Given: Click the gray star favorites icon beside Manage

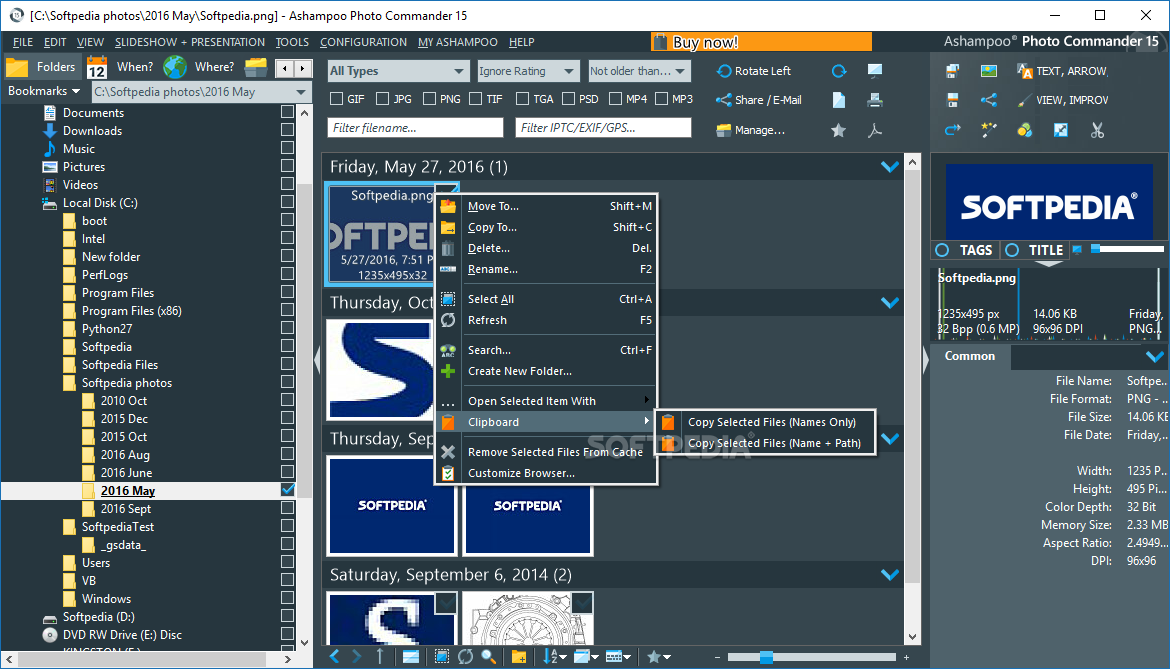Looking at the screenshot, I should coord(839,131).
